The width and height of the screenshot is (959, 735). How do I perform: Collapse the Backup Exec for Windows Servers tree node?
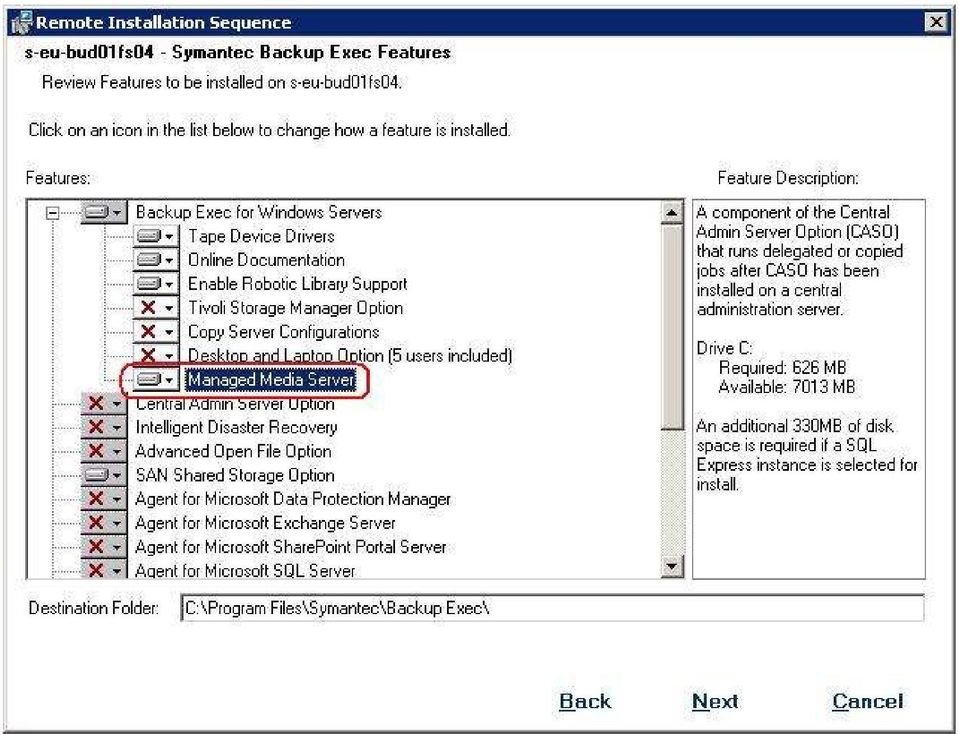click(x=53, y=213)
